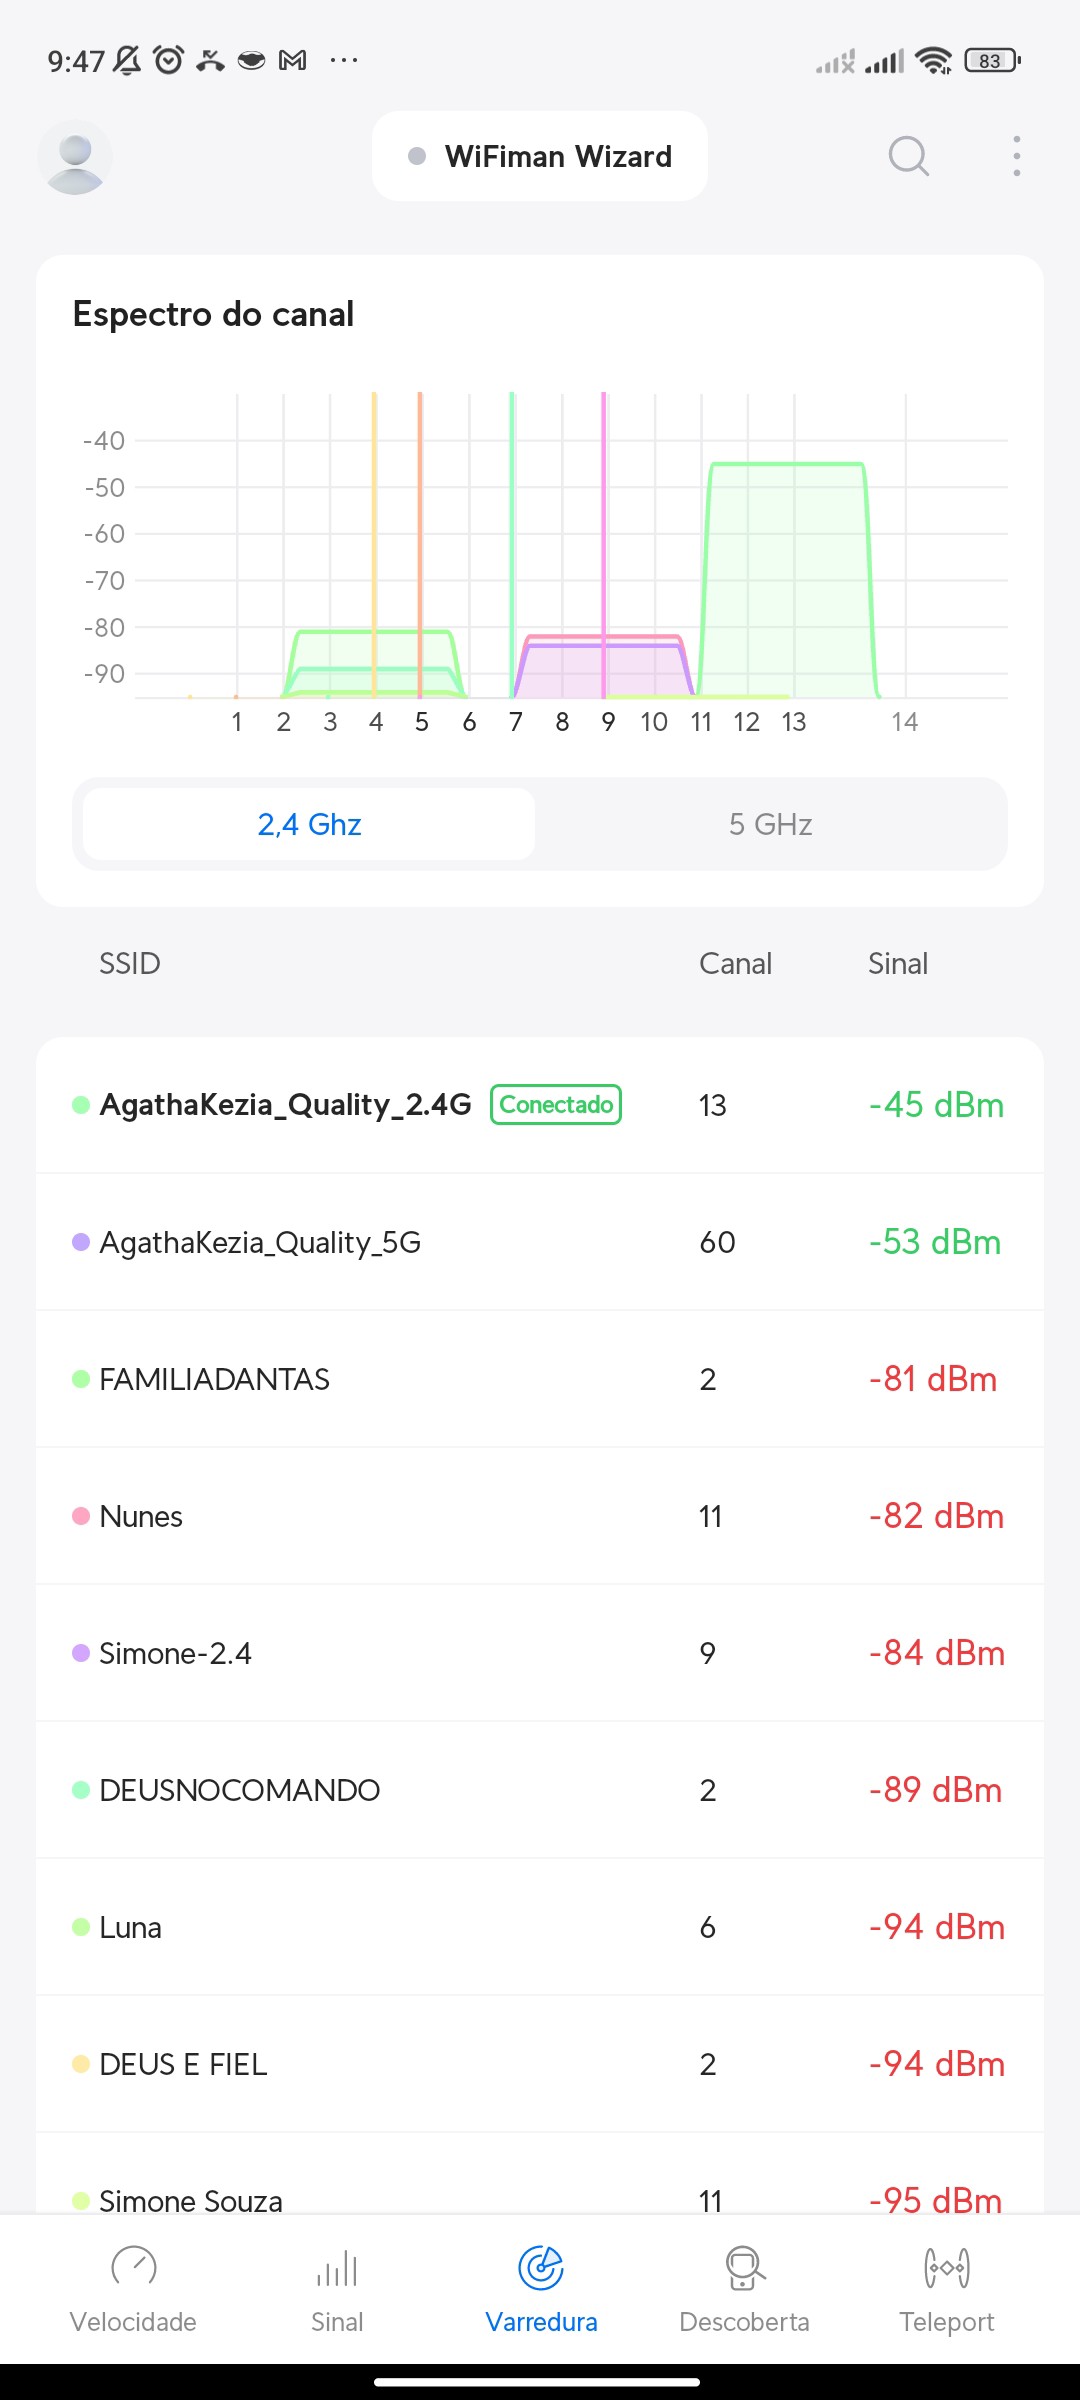The height and width of the screenshot is (2400, 1080).
Task: Sort networks by Canal column
Action: coord(735,963)
